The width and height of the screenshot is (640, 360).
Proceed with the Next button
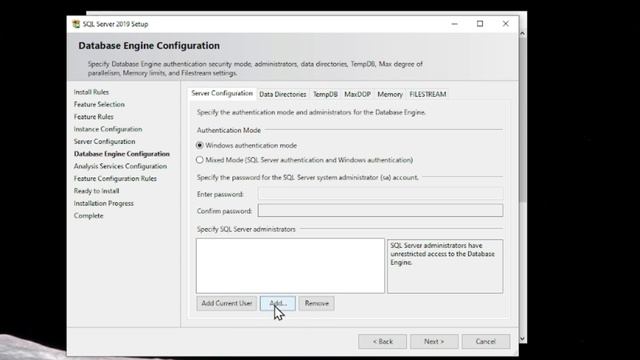[434, 342]
